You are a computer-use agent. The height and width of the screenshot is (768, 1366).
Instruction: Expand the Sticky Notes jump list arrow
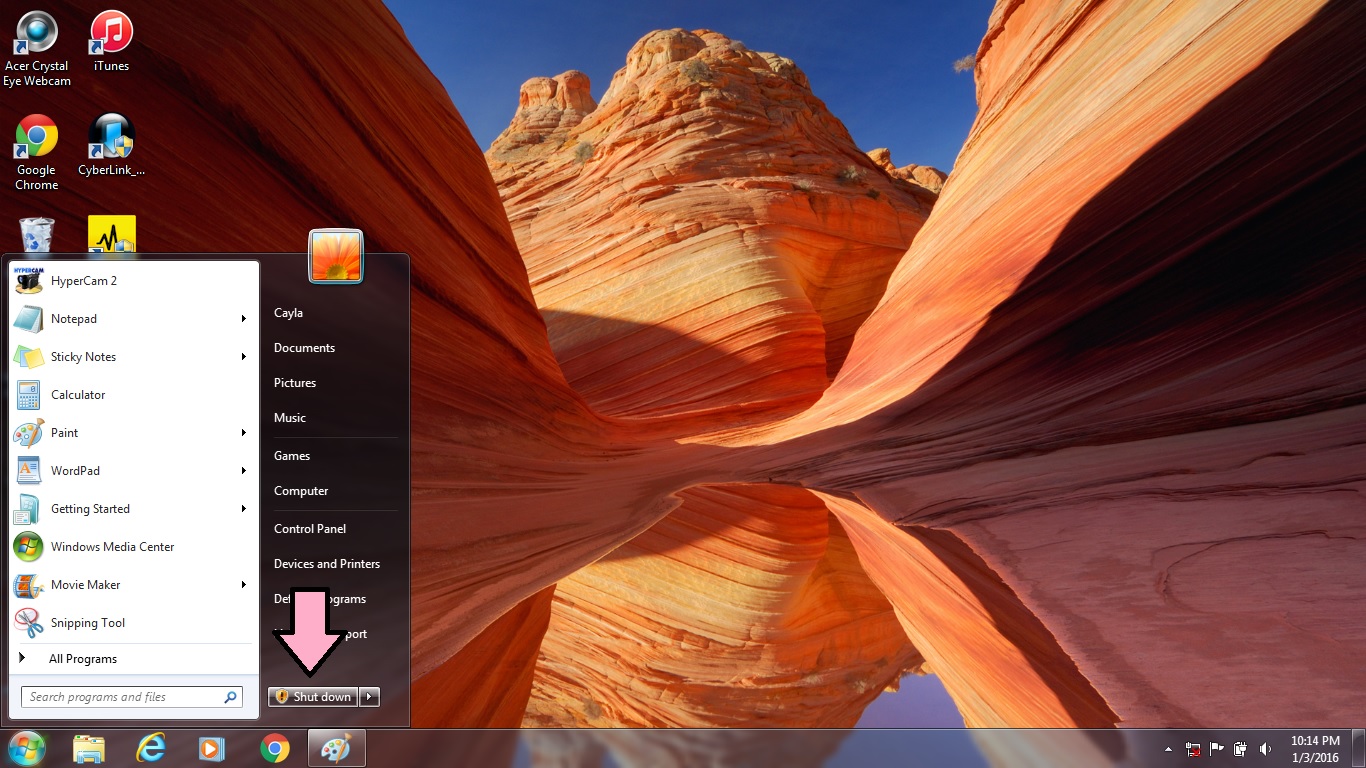pyautogui.click(x=243, y=357)
